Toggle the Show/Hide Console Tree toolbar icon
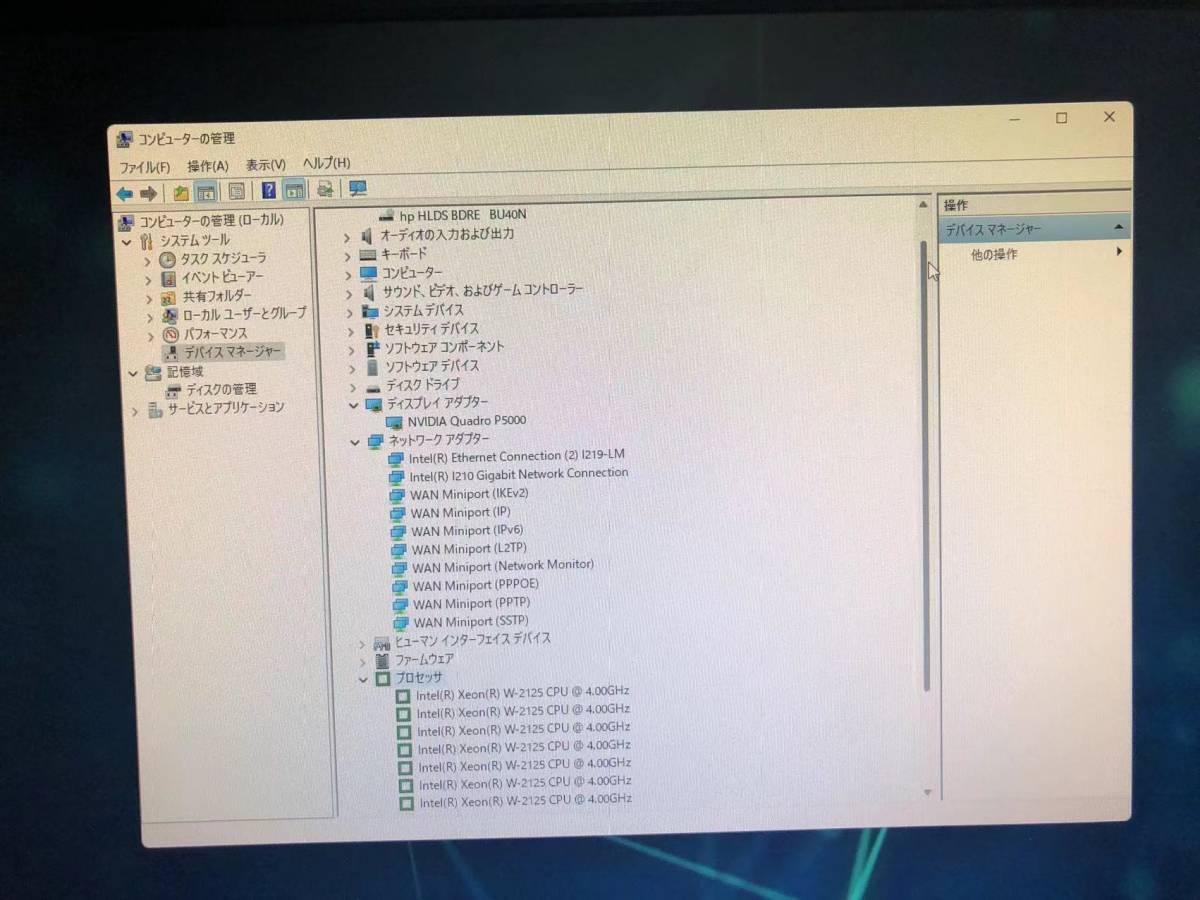 [206, 192]
